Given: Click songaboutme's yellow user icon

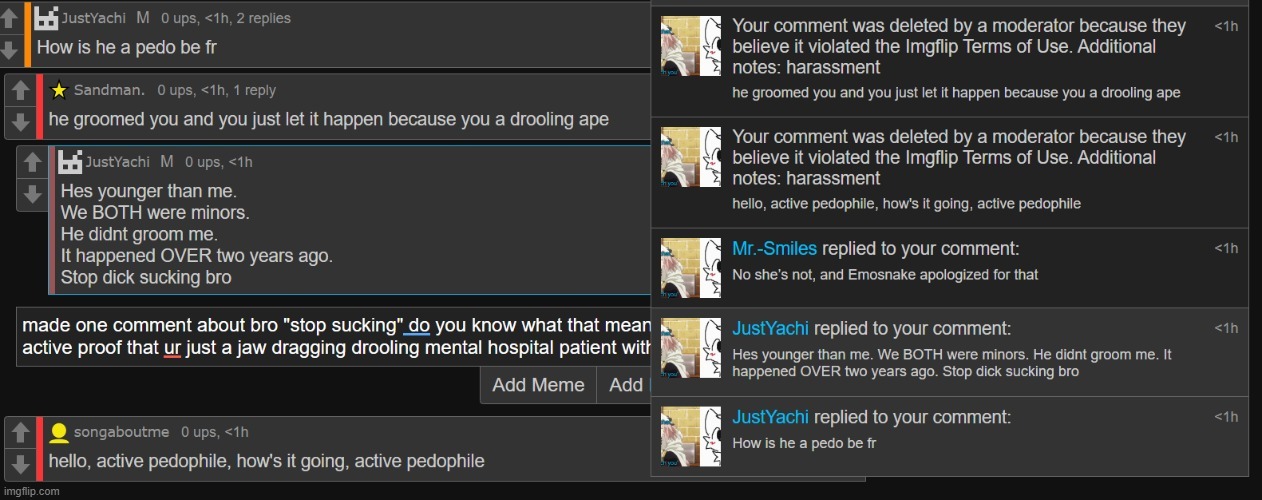Looking at the screenshot, I should tap(59, 432).
